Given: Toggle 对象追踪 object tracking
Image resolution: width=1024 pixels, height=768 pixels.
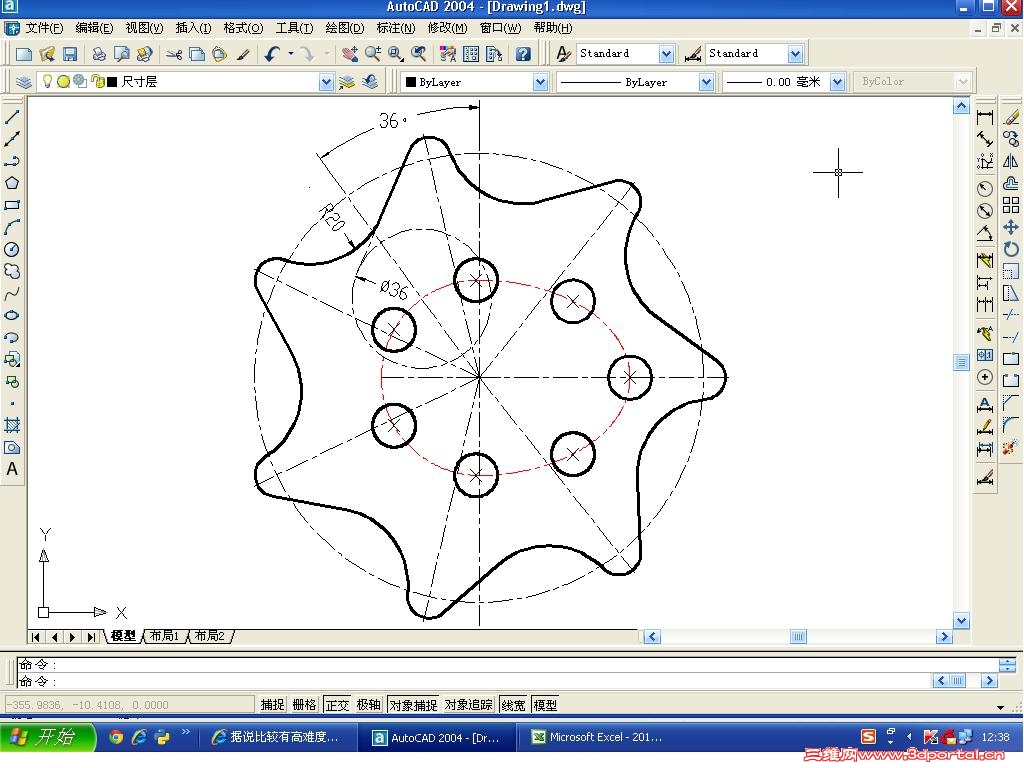Looking at the screenshot, I should click(468, 705).
